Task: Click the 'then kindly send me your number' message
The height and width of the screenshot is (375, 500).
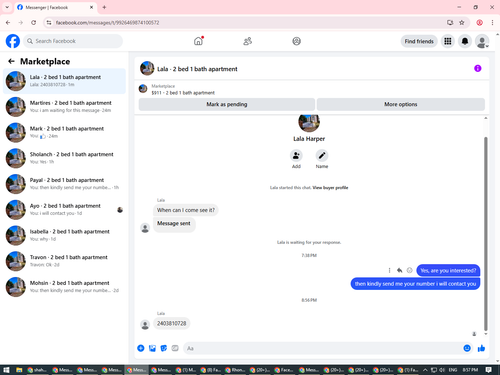Action: coord(415,284)
